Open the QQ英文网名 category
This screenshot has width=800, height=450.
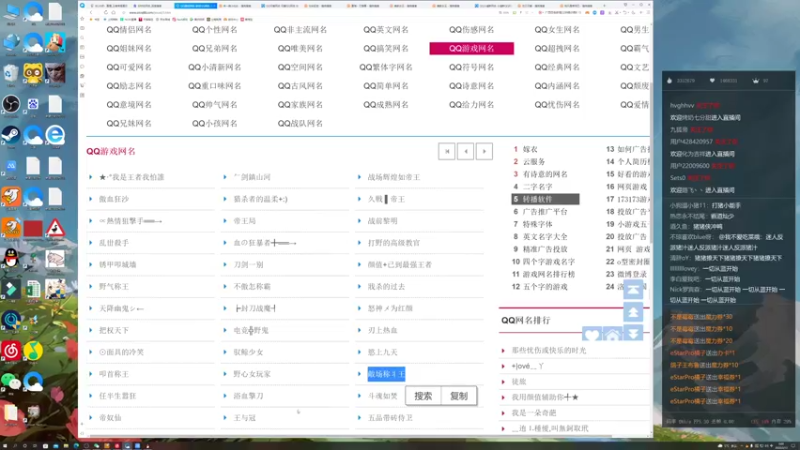point(386,30)
